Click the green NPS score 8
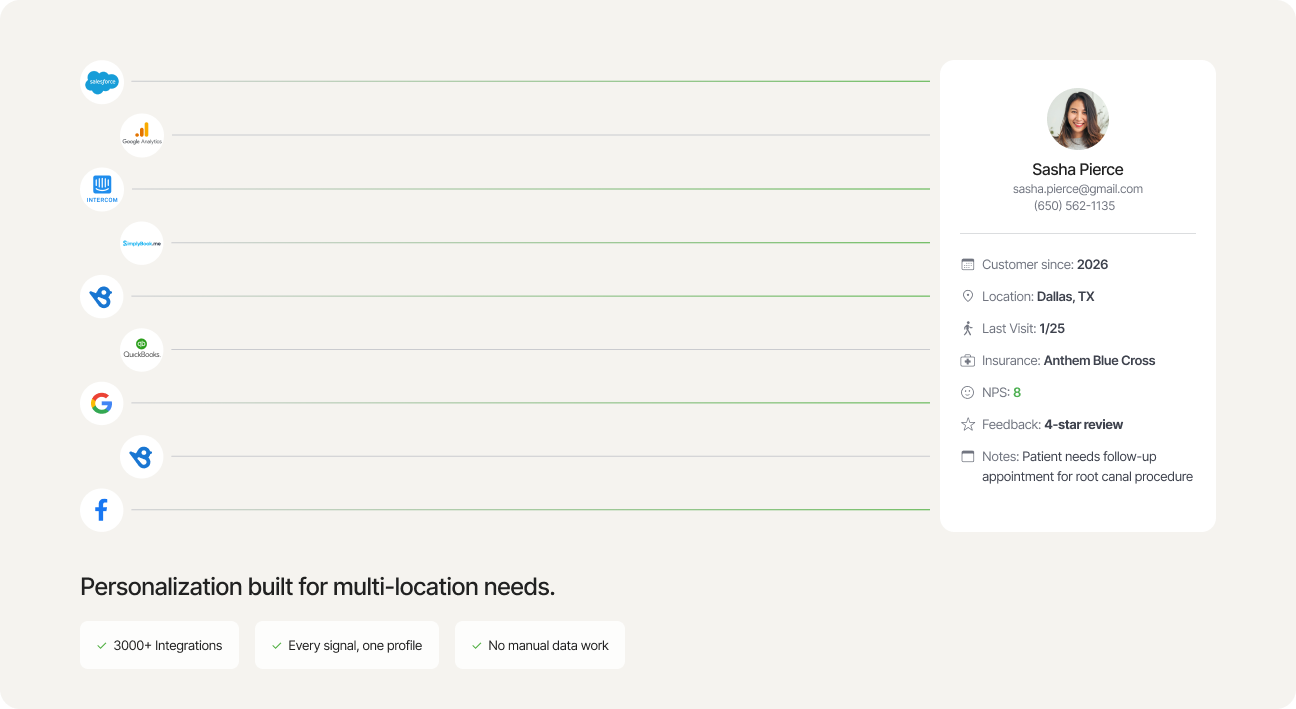This screenshot has width=1296, height=709. [1017, 392]
